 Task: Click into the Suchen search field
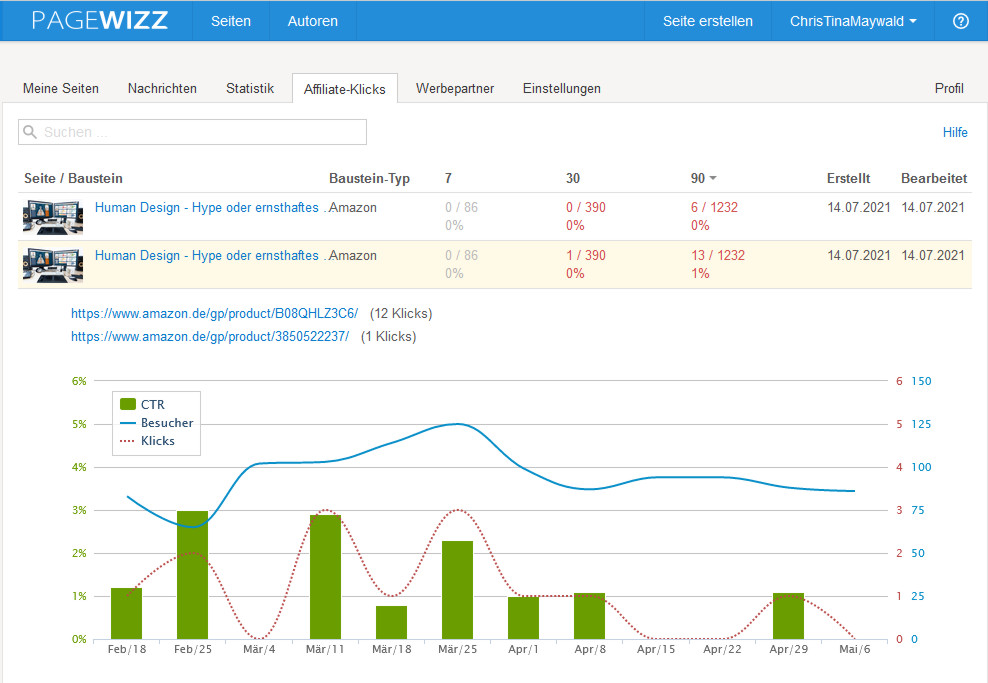tap(200, 132)
